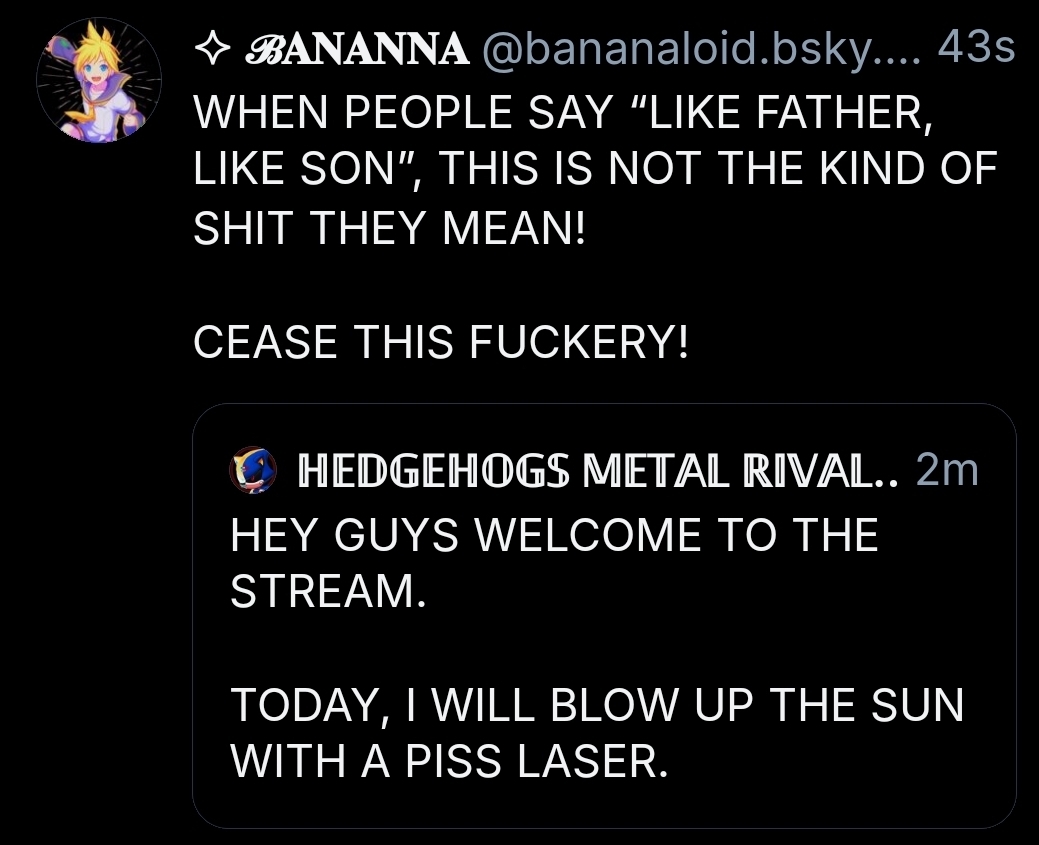Click the 43s post timestamp
The image size is (1039, 845).
977,49
